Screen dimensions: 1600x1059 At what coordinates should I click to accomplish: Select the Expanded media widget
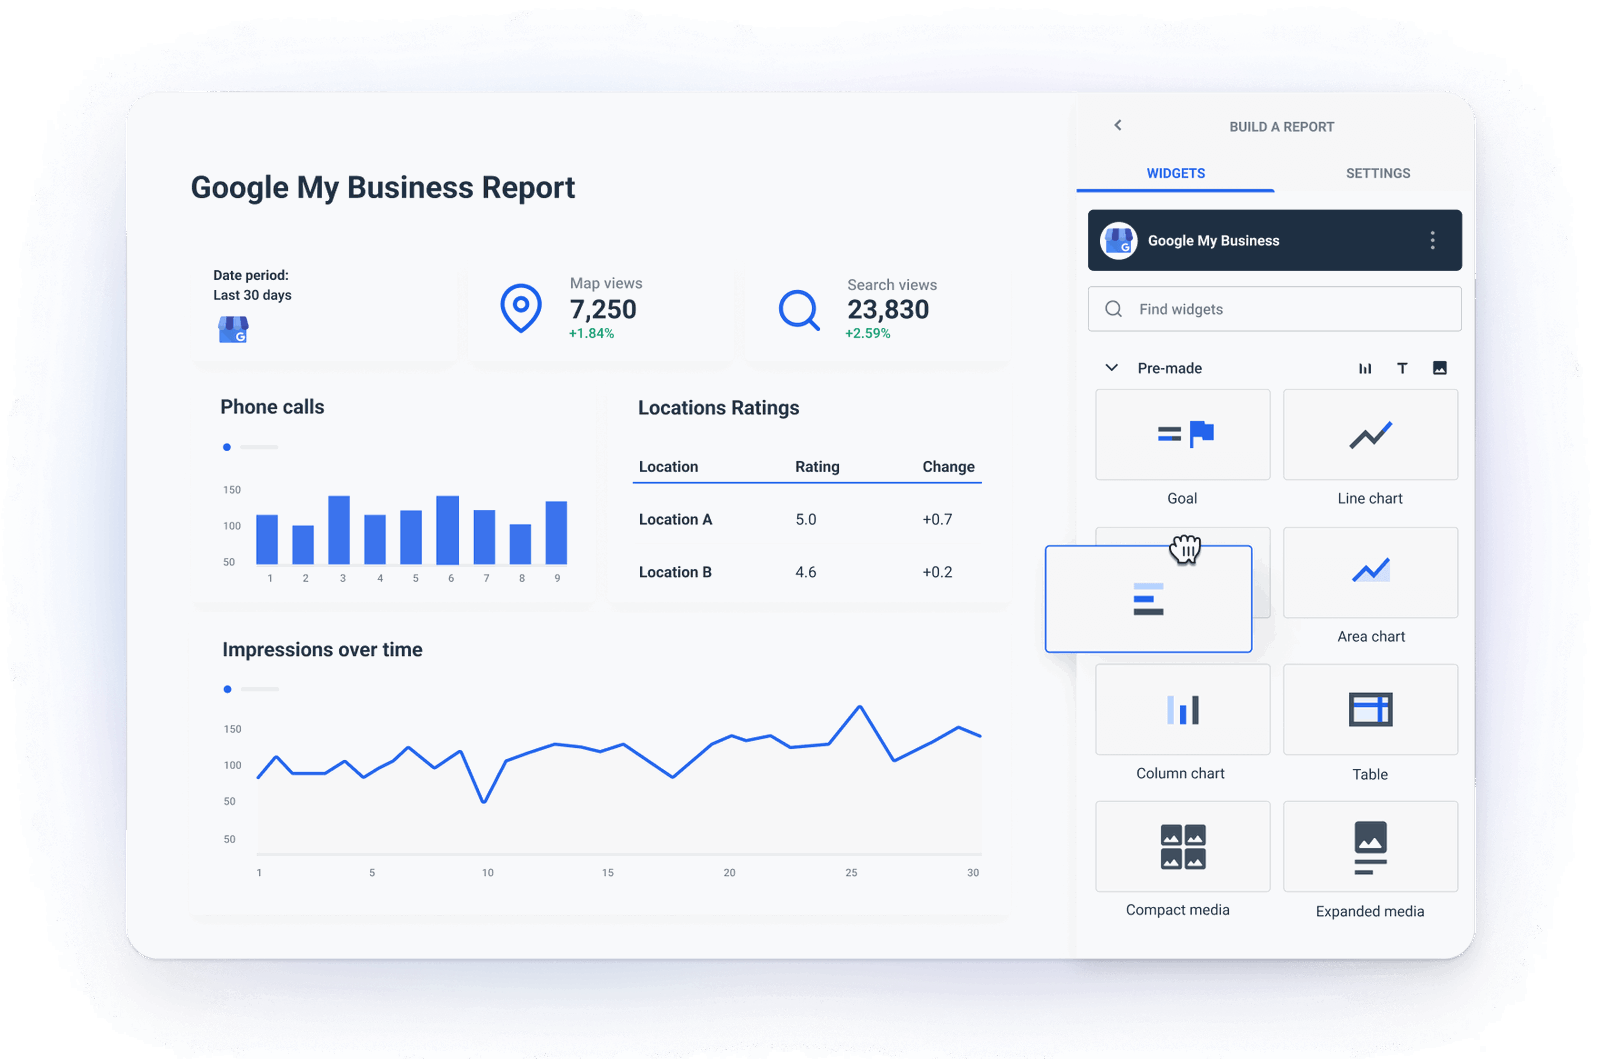[x=1370, y=846]
